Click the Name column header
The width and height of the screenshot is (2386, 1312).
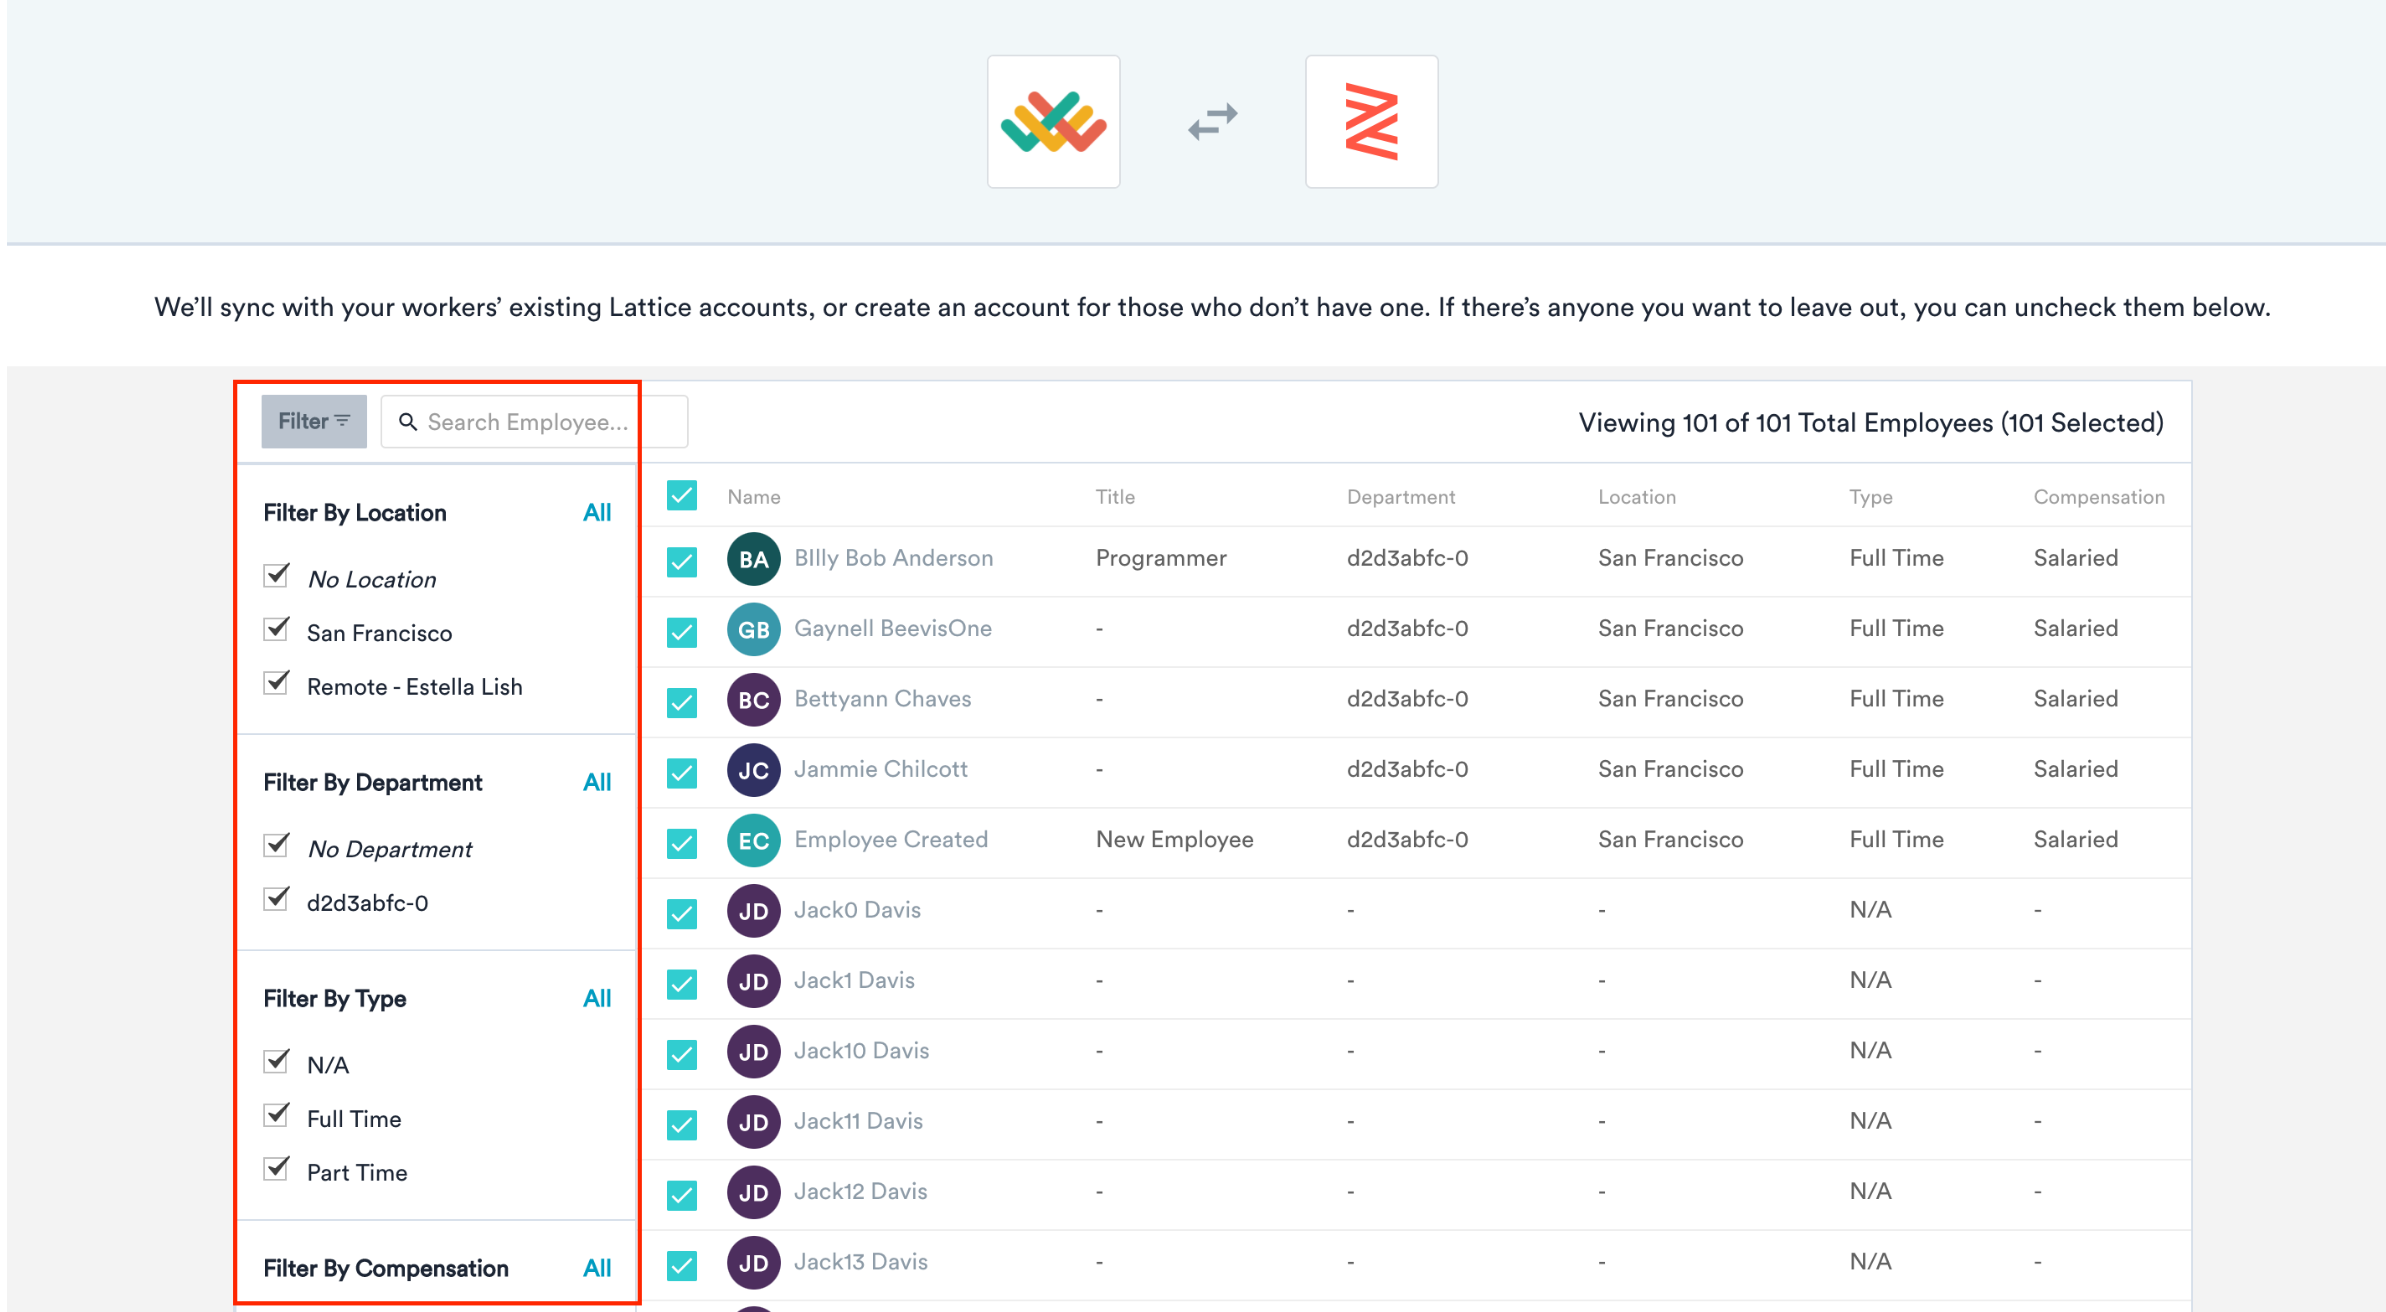click(x=754, y=497)
